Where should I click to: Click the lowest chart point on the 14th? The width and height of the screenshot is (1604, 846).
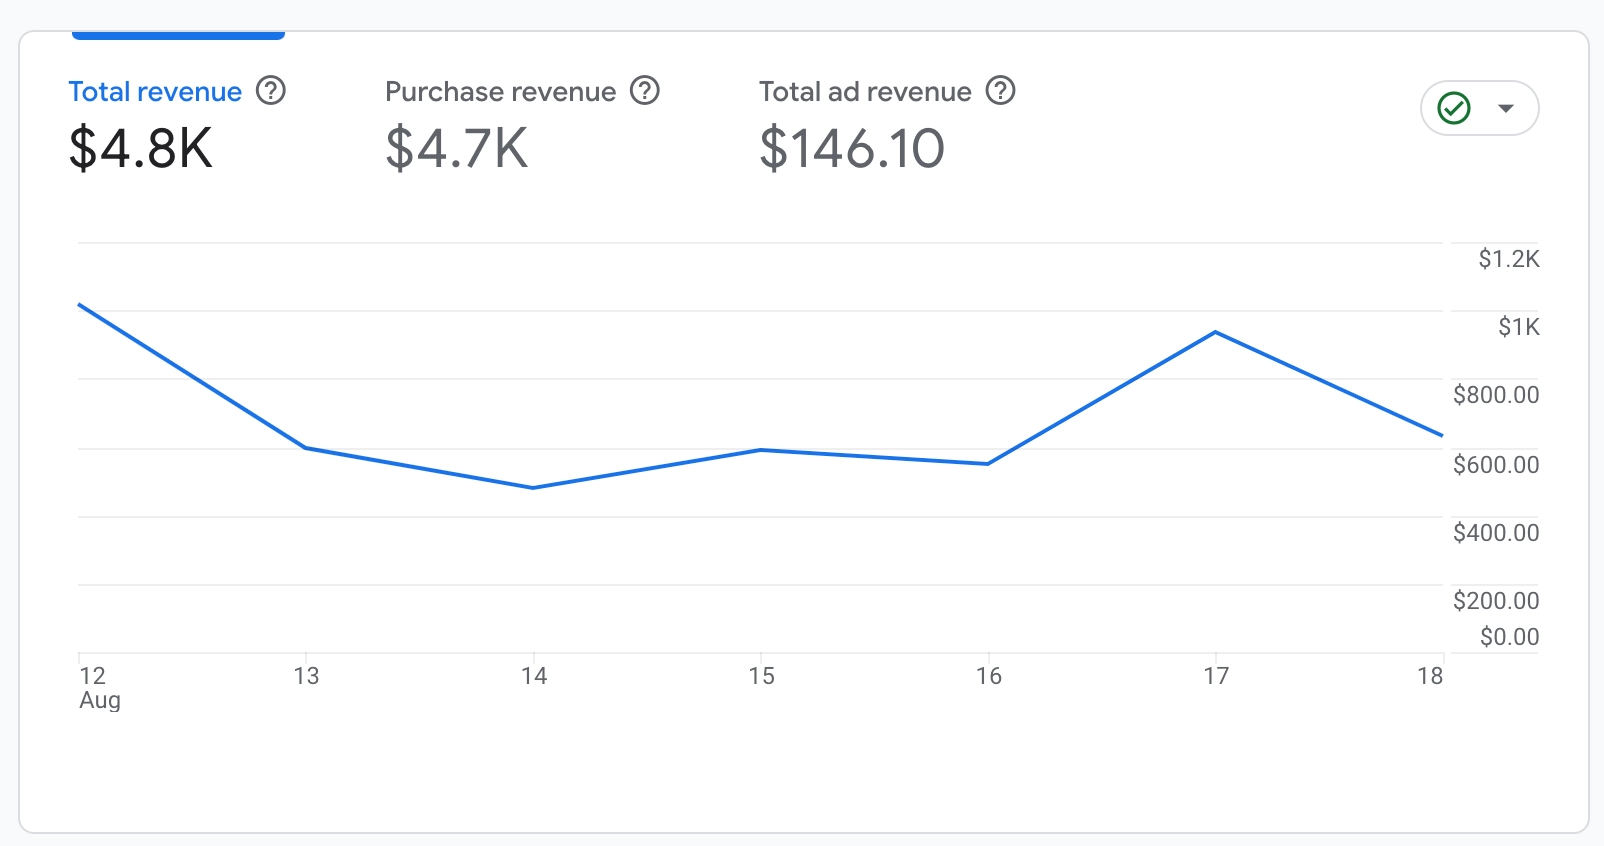pyautogui.click(x=533, y=488)
